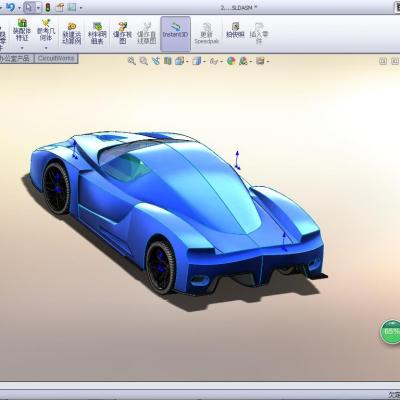Click the Zoom to Fit magnifier
Image resolution: width=400 pixels, height=400 pixels.
point(132,61)
